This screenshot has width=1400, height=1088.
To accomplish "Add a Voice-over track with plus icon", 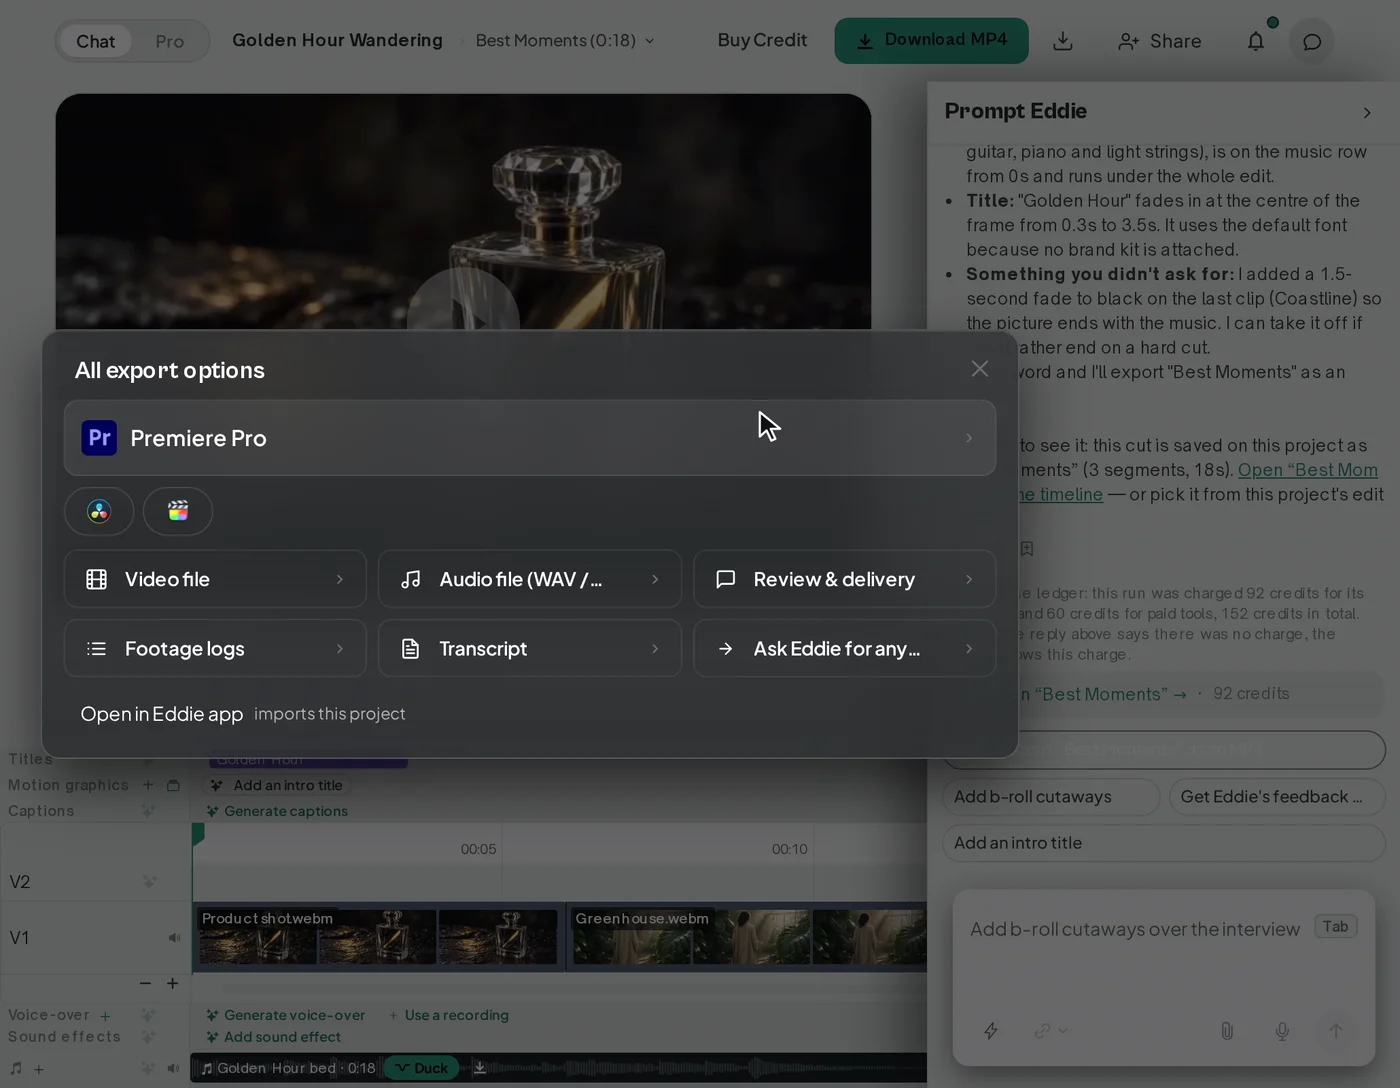I will [x=105, y=1016].
